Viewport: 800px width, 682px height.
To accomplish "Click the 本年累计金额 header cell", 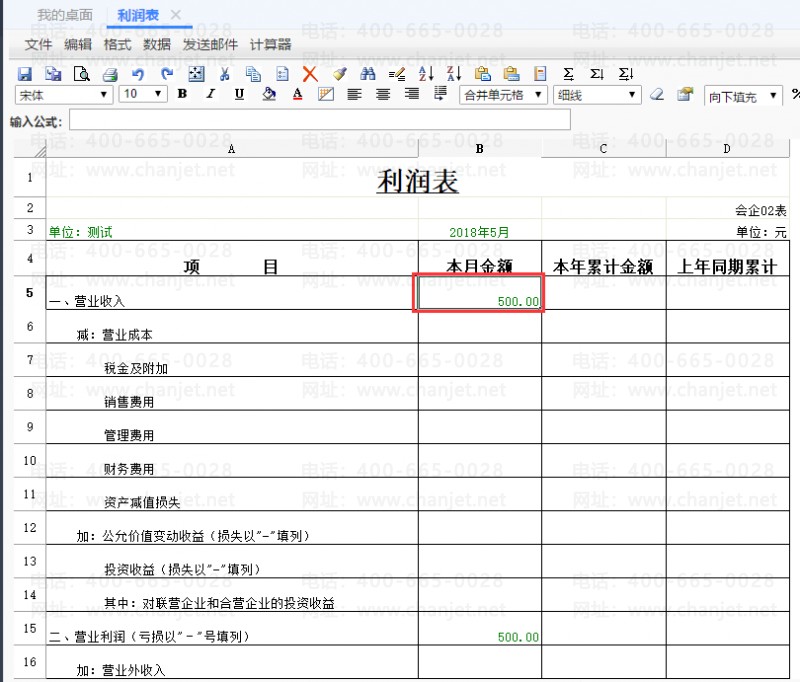I will pyautogui.click(x=604, y=258).
